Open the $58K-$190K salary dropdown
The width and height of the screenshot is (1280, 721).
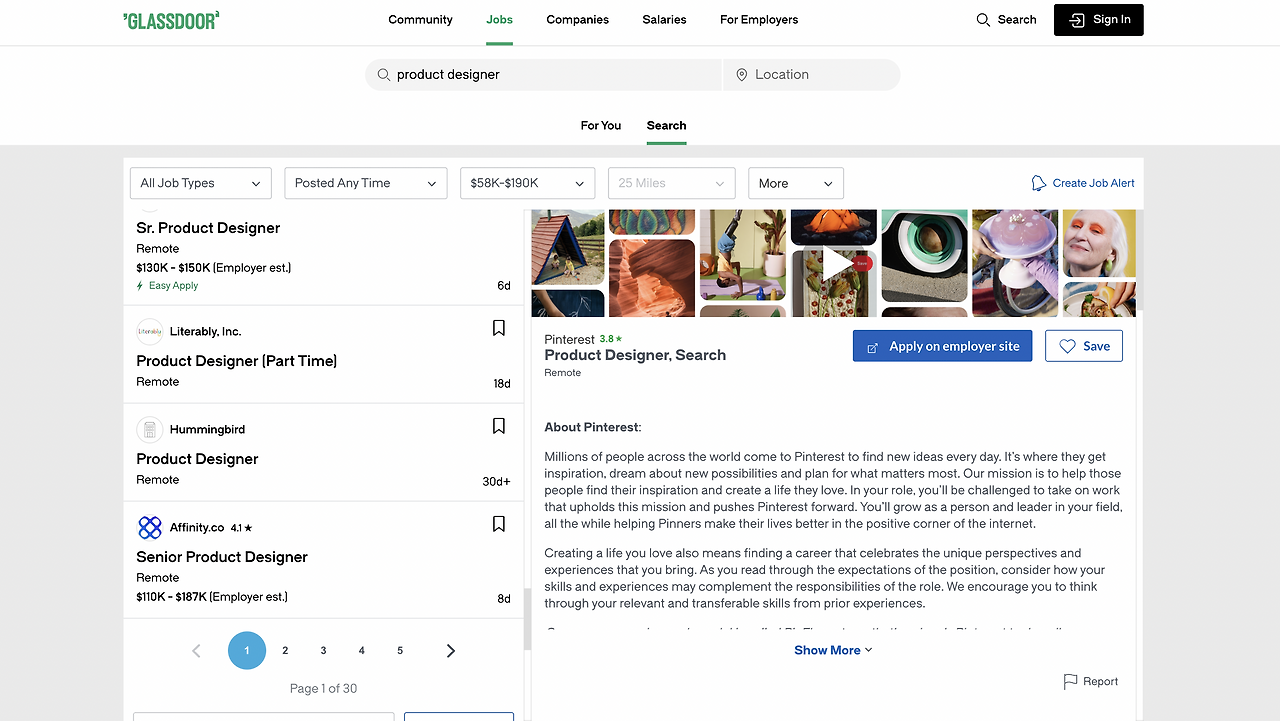click(x=527, y=183)
